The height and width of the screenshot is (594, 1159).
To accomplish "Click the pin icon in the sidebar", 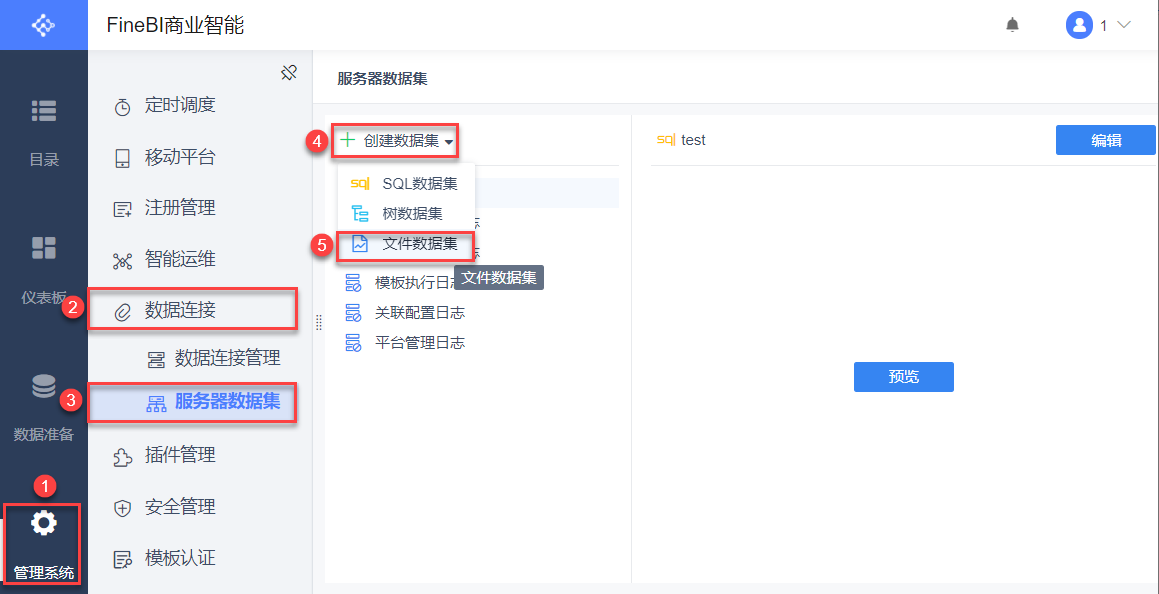I will (289, 73).
